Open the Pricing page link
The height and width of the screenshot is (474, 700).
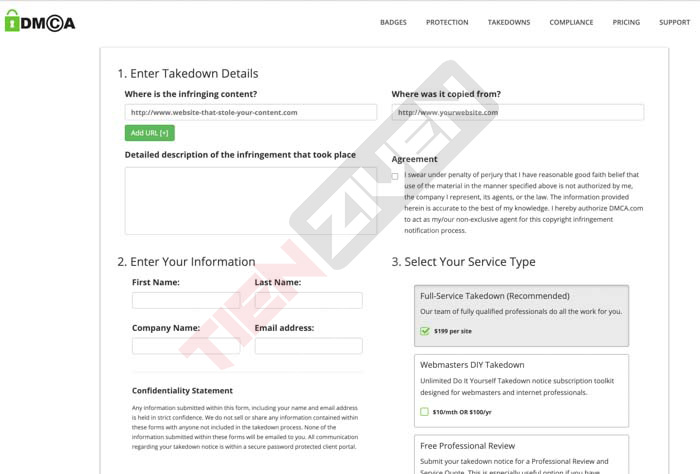click(626, 22)
